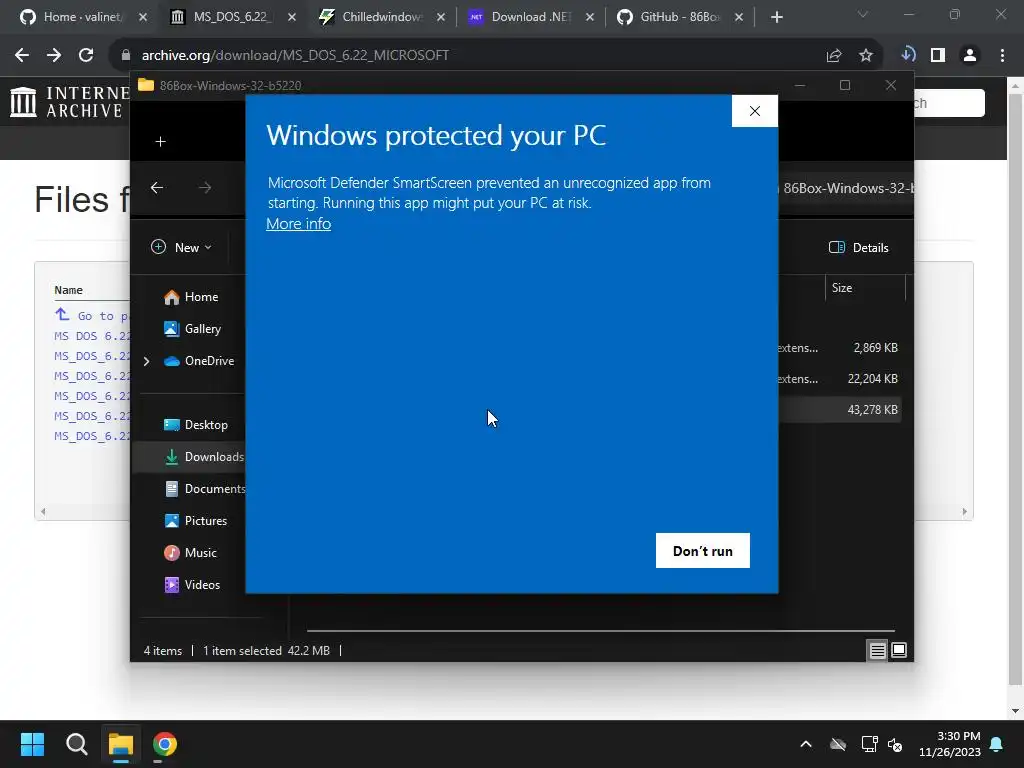Open Chrome profile avatar menu
Viewport: 1024px width, 768px height.
970,56
